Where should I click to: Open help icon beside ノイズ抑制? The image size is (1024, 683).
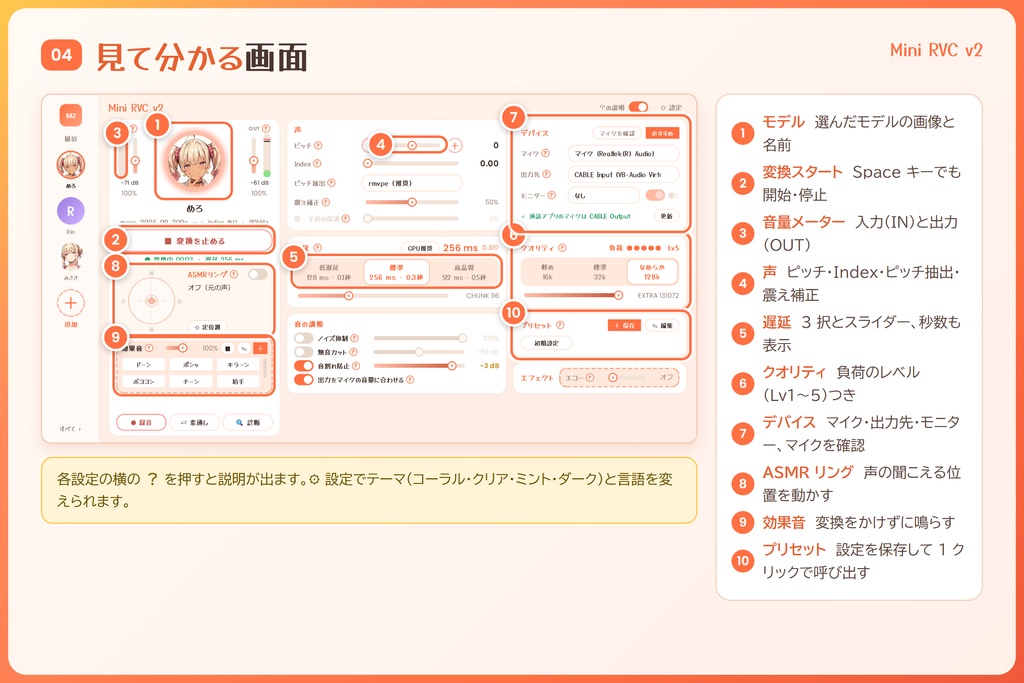(x=355, y=338)
